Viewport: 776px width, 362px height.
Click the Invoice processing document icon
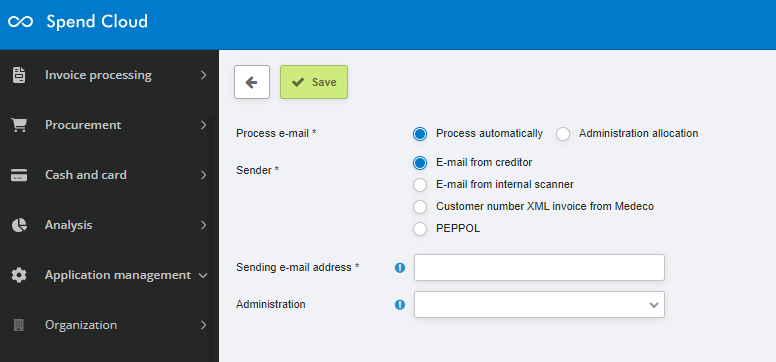pyautogui.click(x=19, y=75)
